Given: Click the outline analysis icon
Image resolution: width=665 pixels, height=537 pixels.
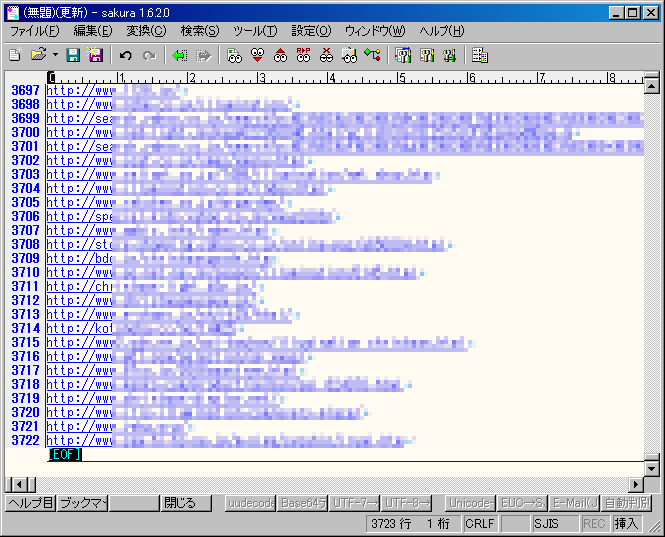Looking at the screenshot, I should tap(372, 55).
